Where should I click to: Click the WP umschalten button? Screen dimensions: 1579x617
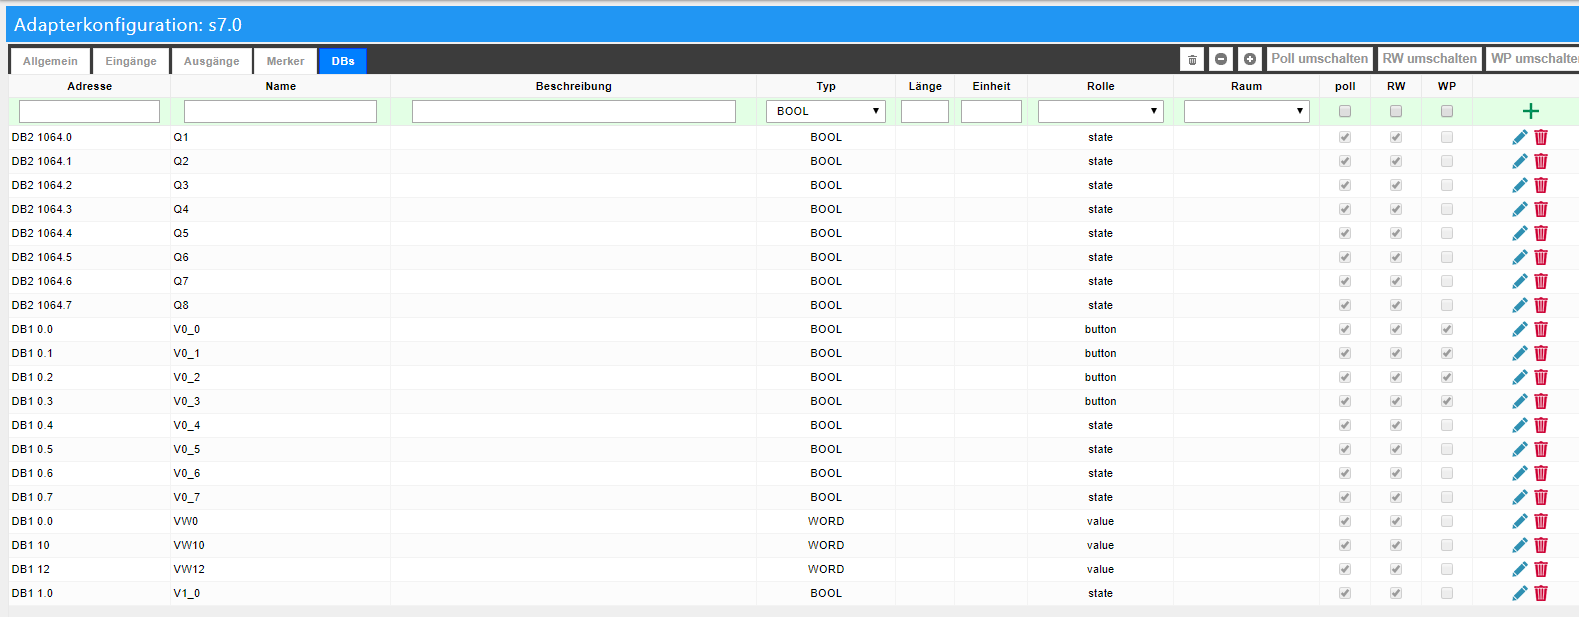(1533, 59)
